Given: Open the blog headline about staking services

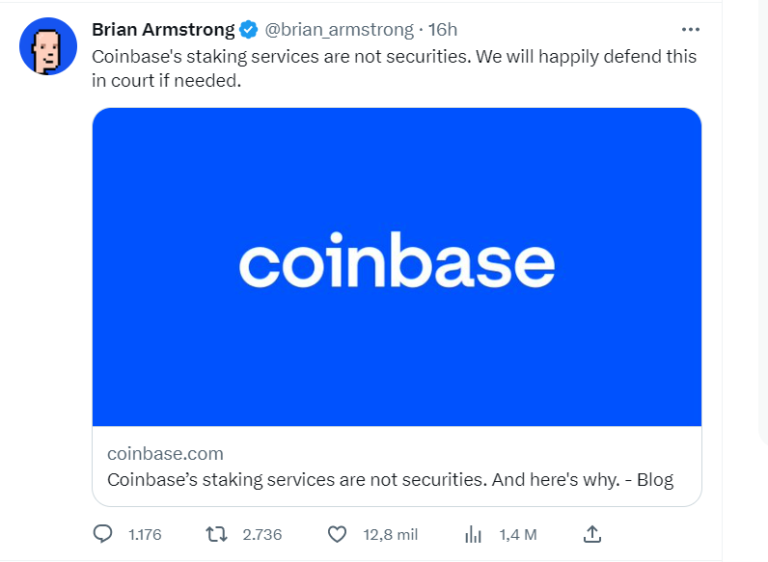Looking at the screenshot, I should 390,480.
